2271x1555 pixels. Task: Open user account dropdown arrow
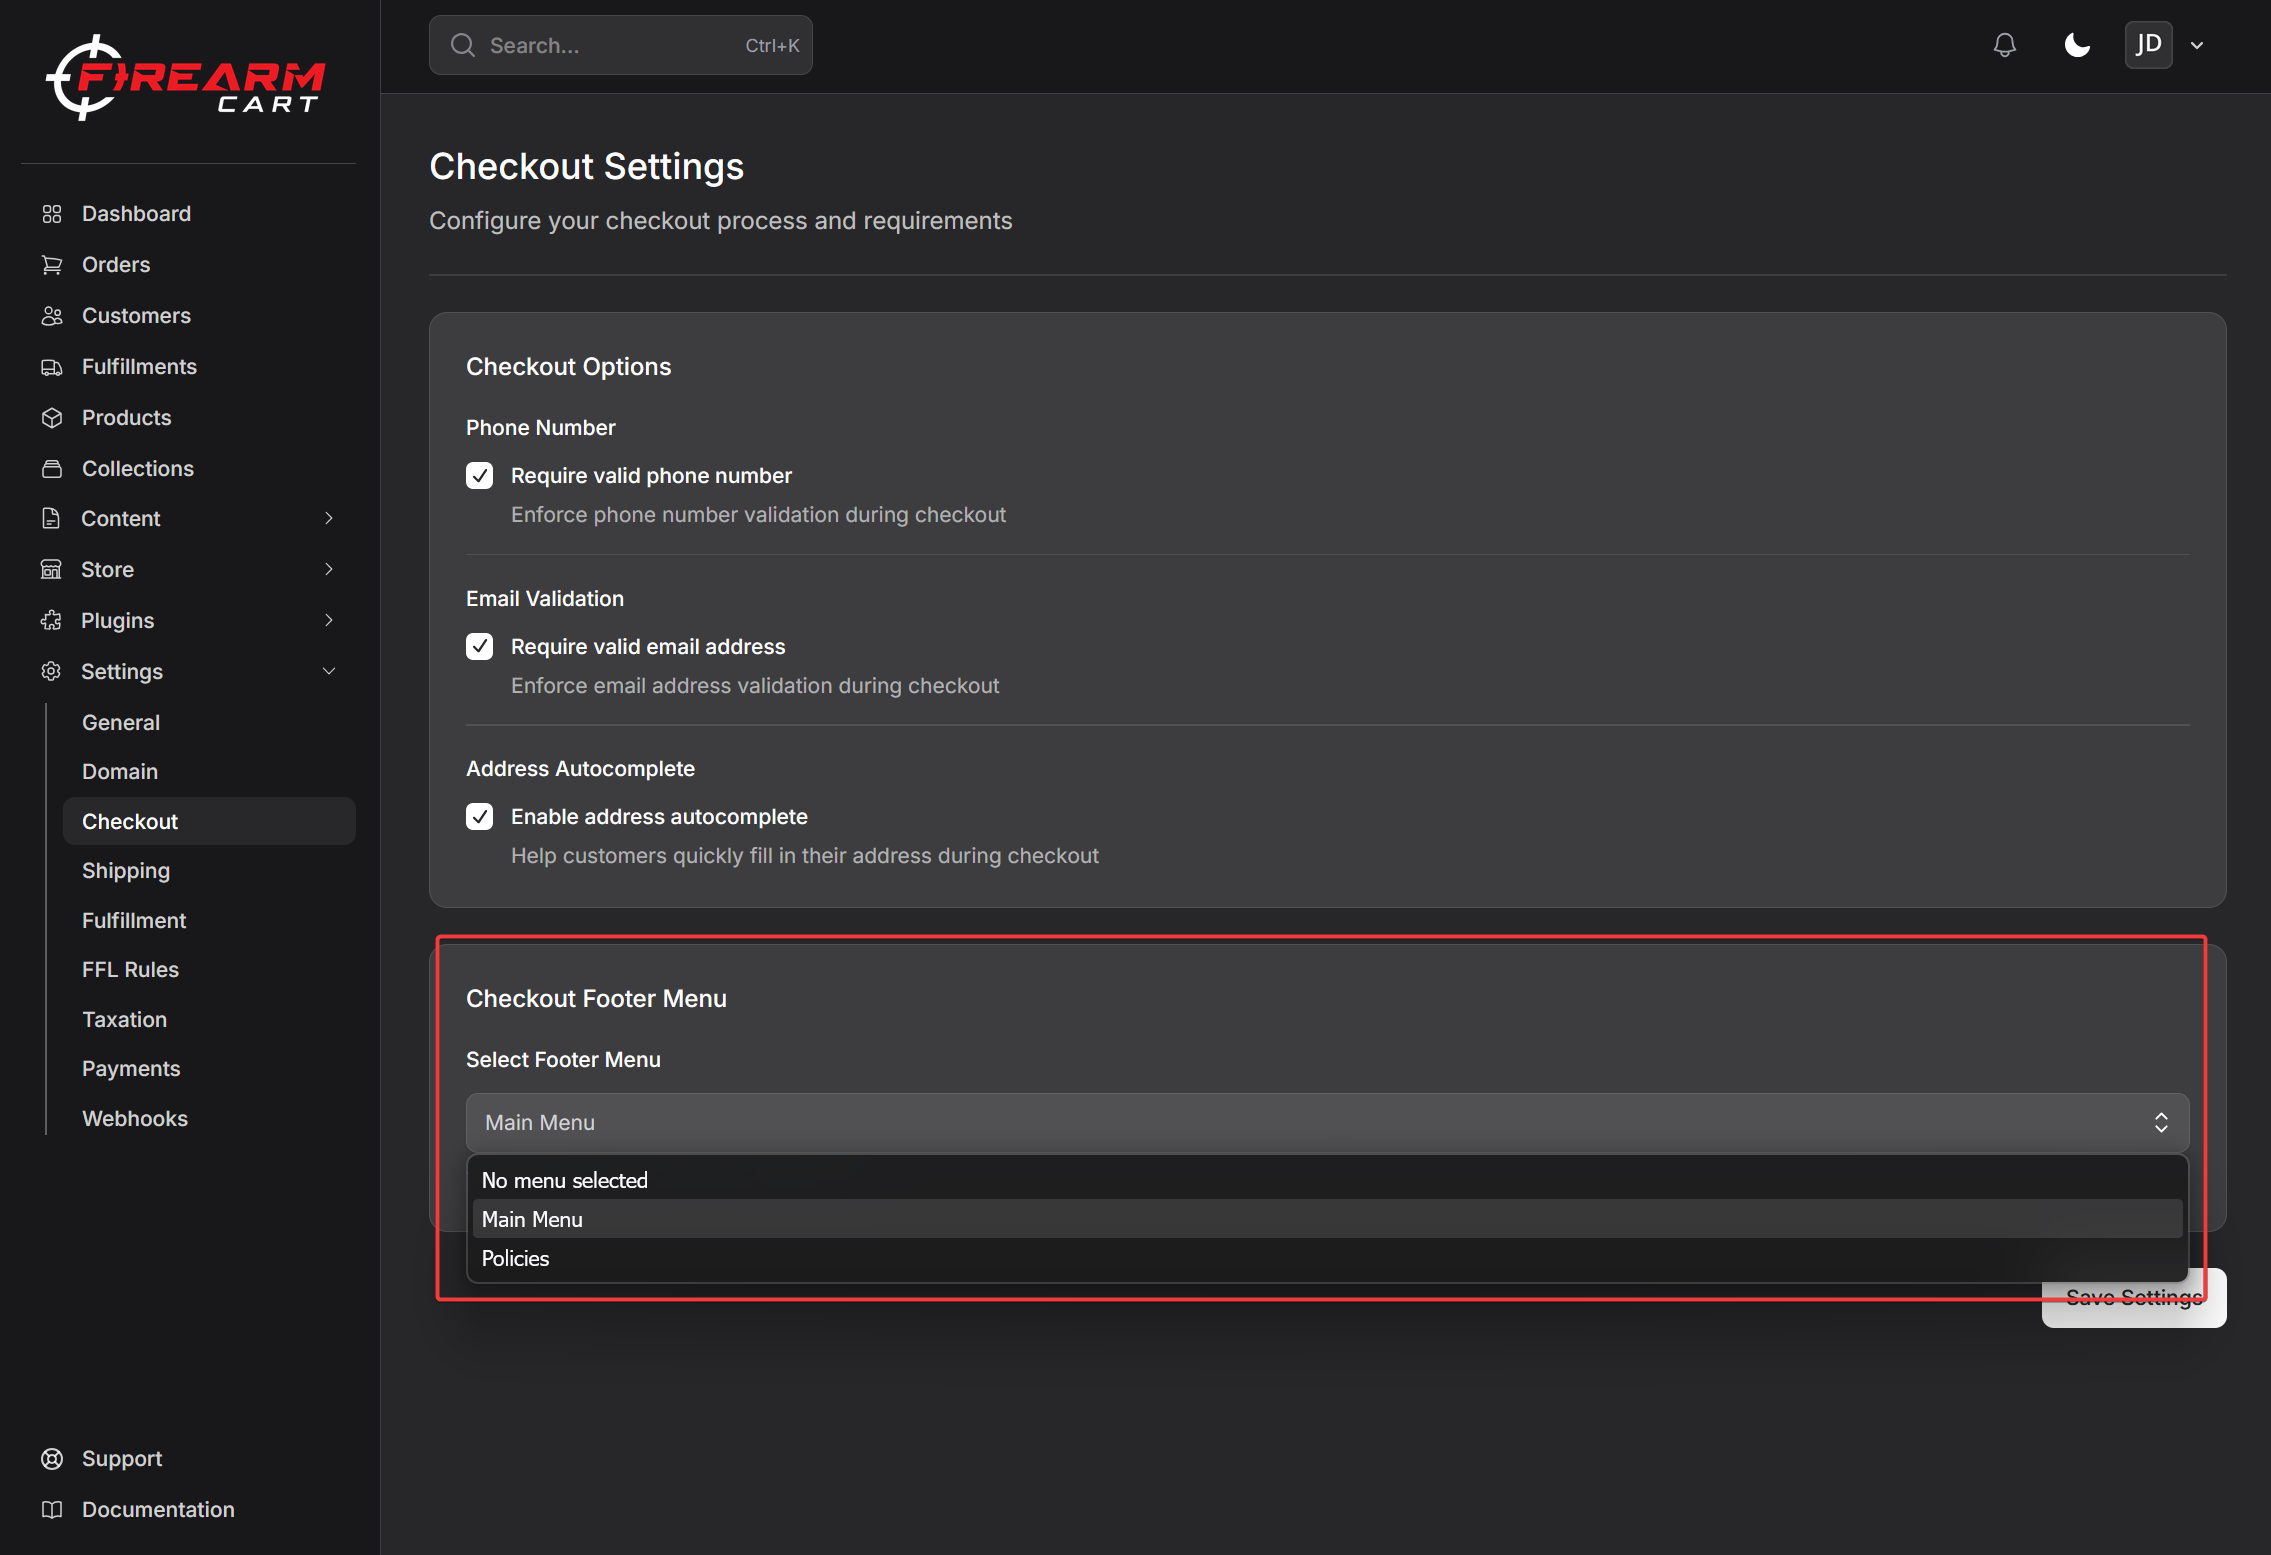[2197, 45]
